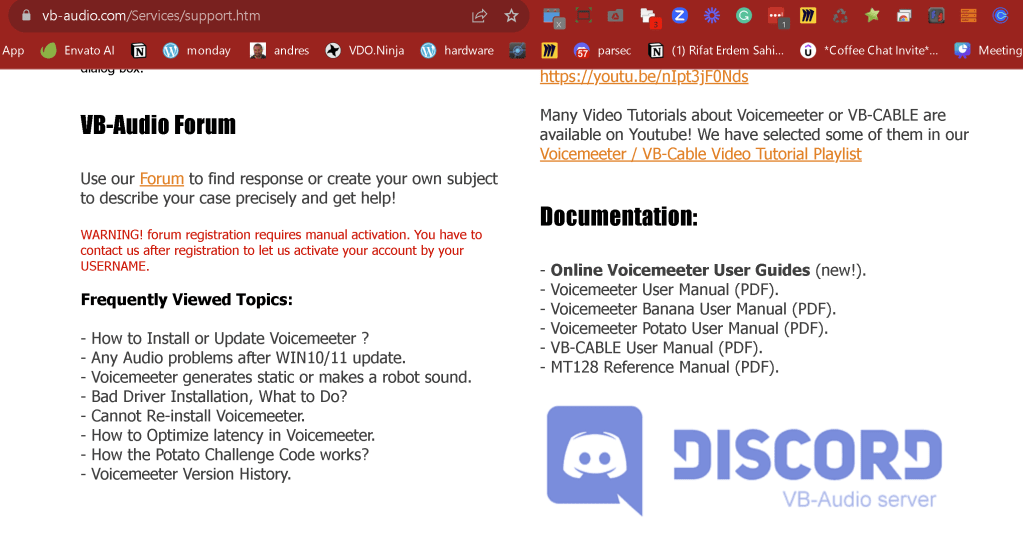
Task: Open topic Bad Driver Installation, What to Do?
Action: (219, 396)
